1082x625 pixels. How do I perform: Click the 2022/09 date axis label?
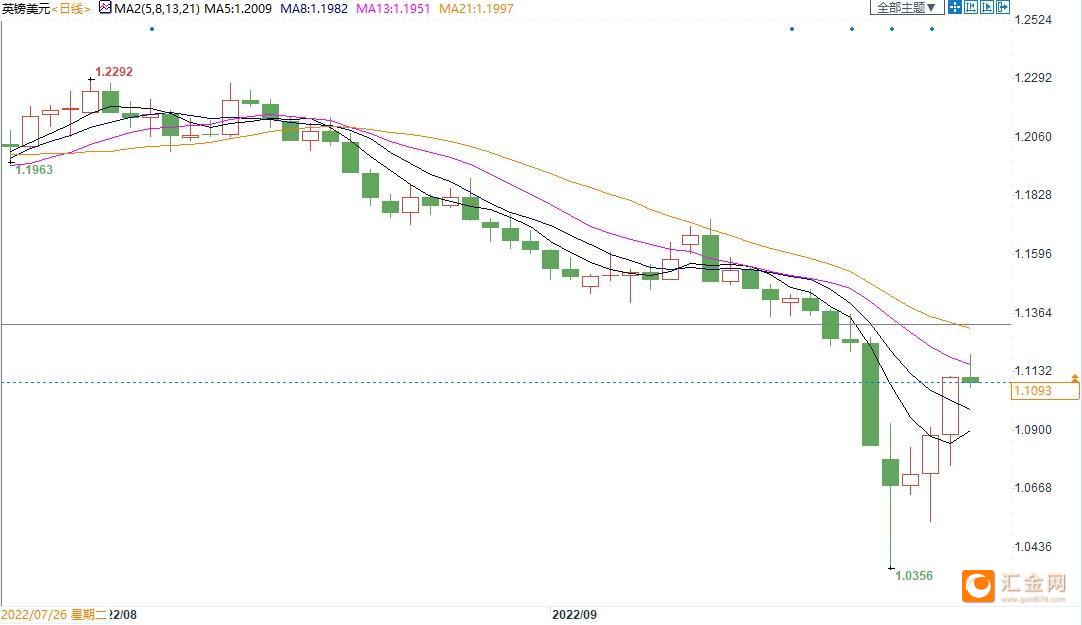coord(574,615)
